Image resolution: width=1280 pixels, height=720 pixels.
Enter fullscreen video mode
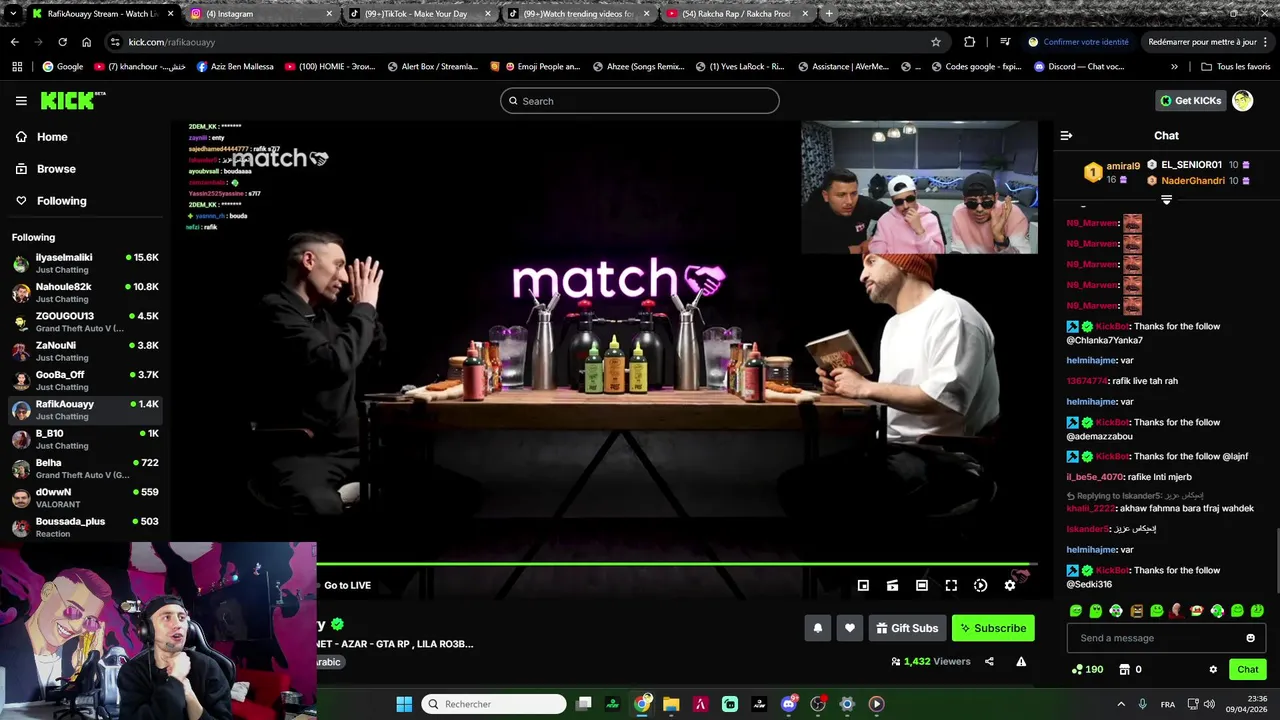(x=951, y=586)
